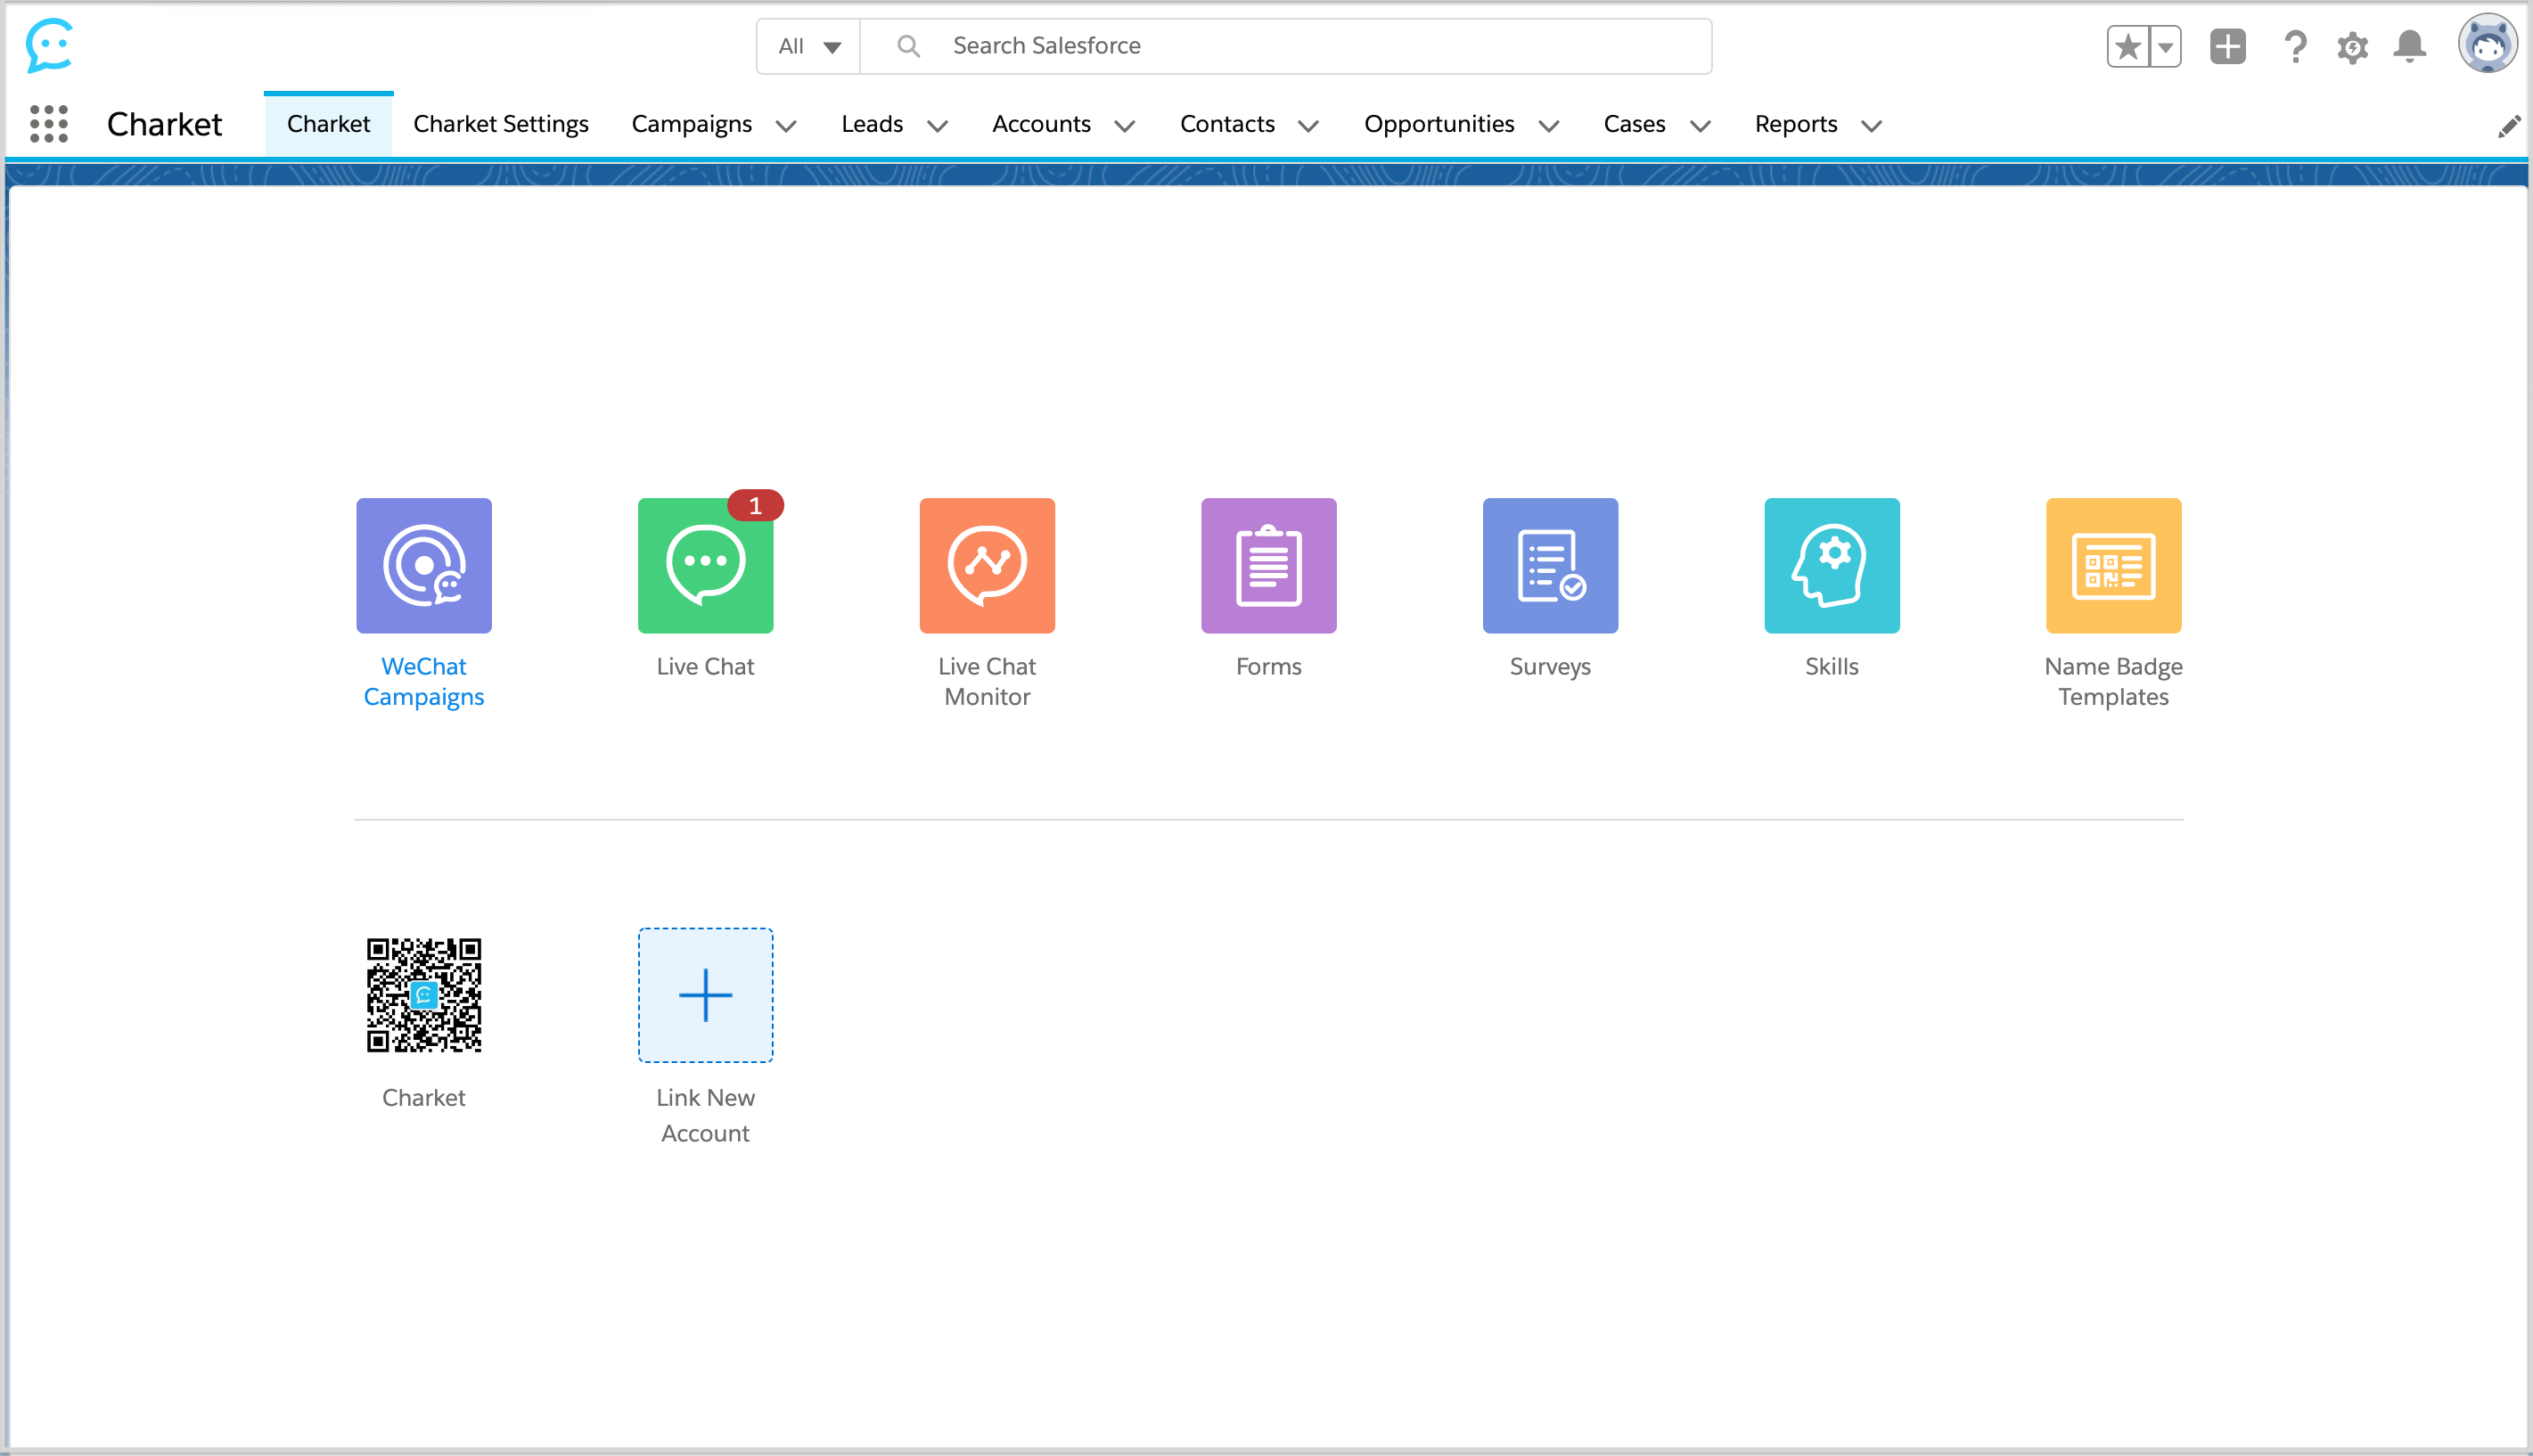Click the Favorites star icon
The image size is (2533, 1456).
(2127, 47)
